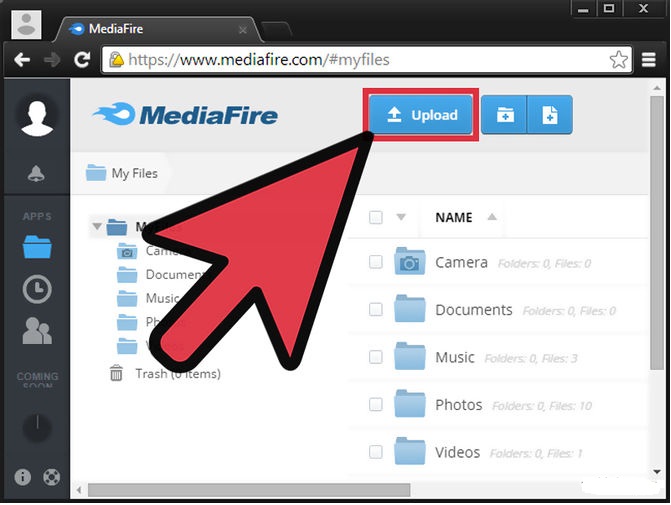Click the power-style icon in the dark sidebar
671x505 pixels.
pos(37,428)
